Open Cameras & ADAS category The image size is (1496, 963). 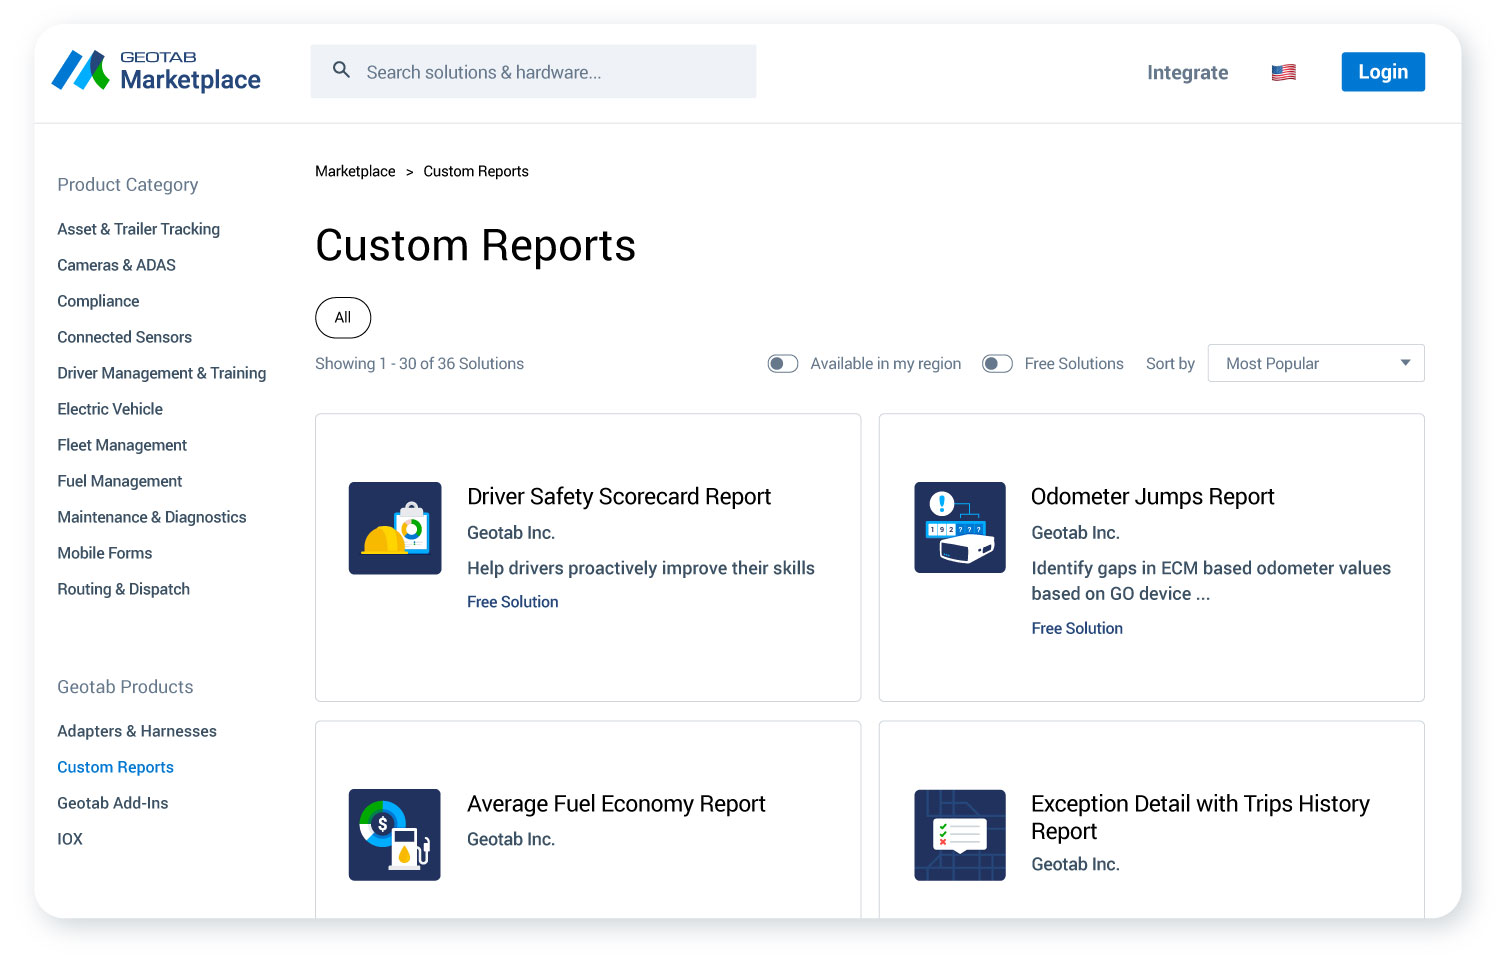pyautogui.click(x=116, y=265)
